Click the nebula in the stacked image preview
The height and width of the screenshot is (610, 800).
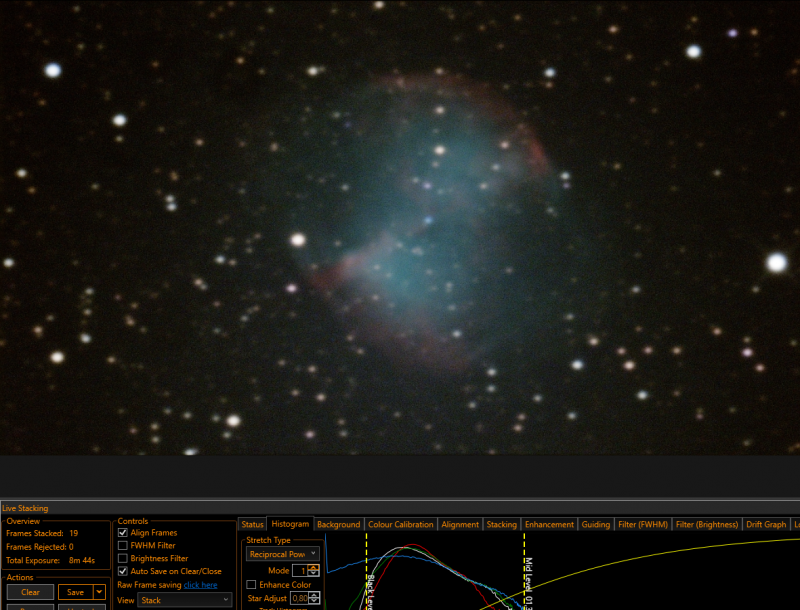pyautogui.click(x=429, y=224)
